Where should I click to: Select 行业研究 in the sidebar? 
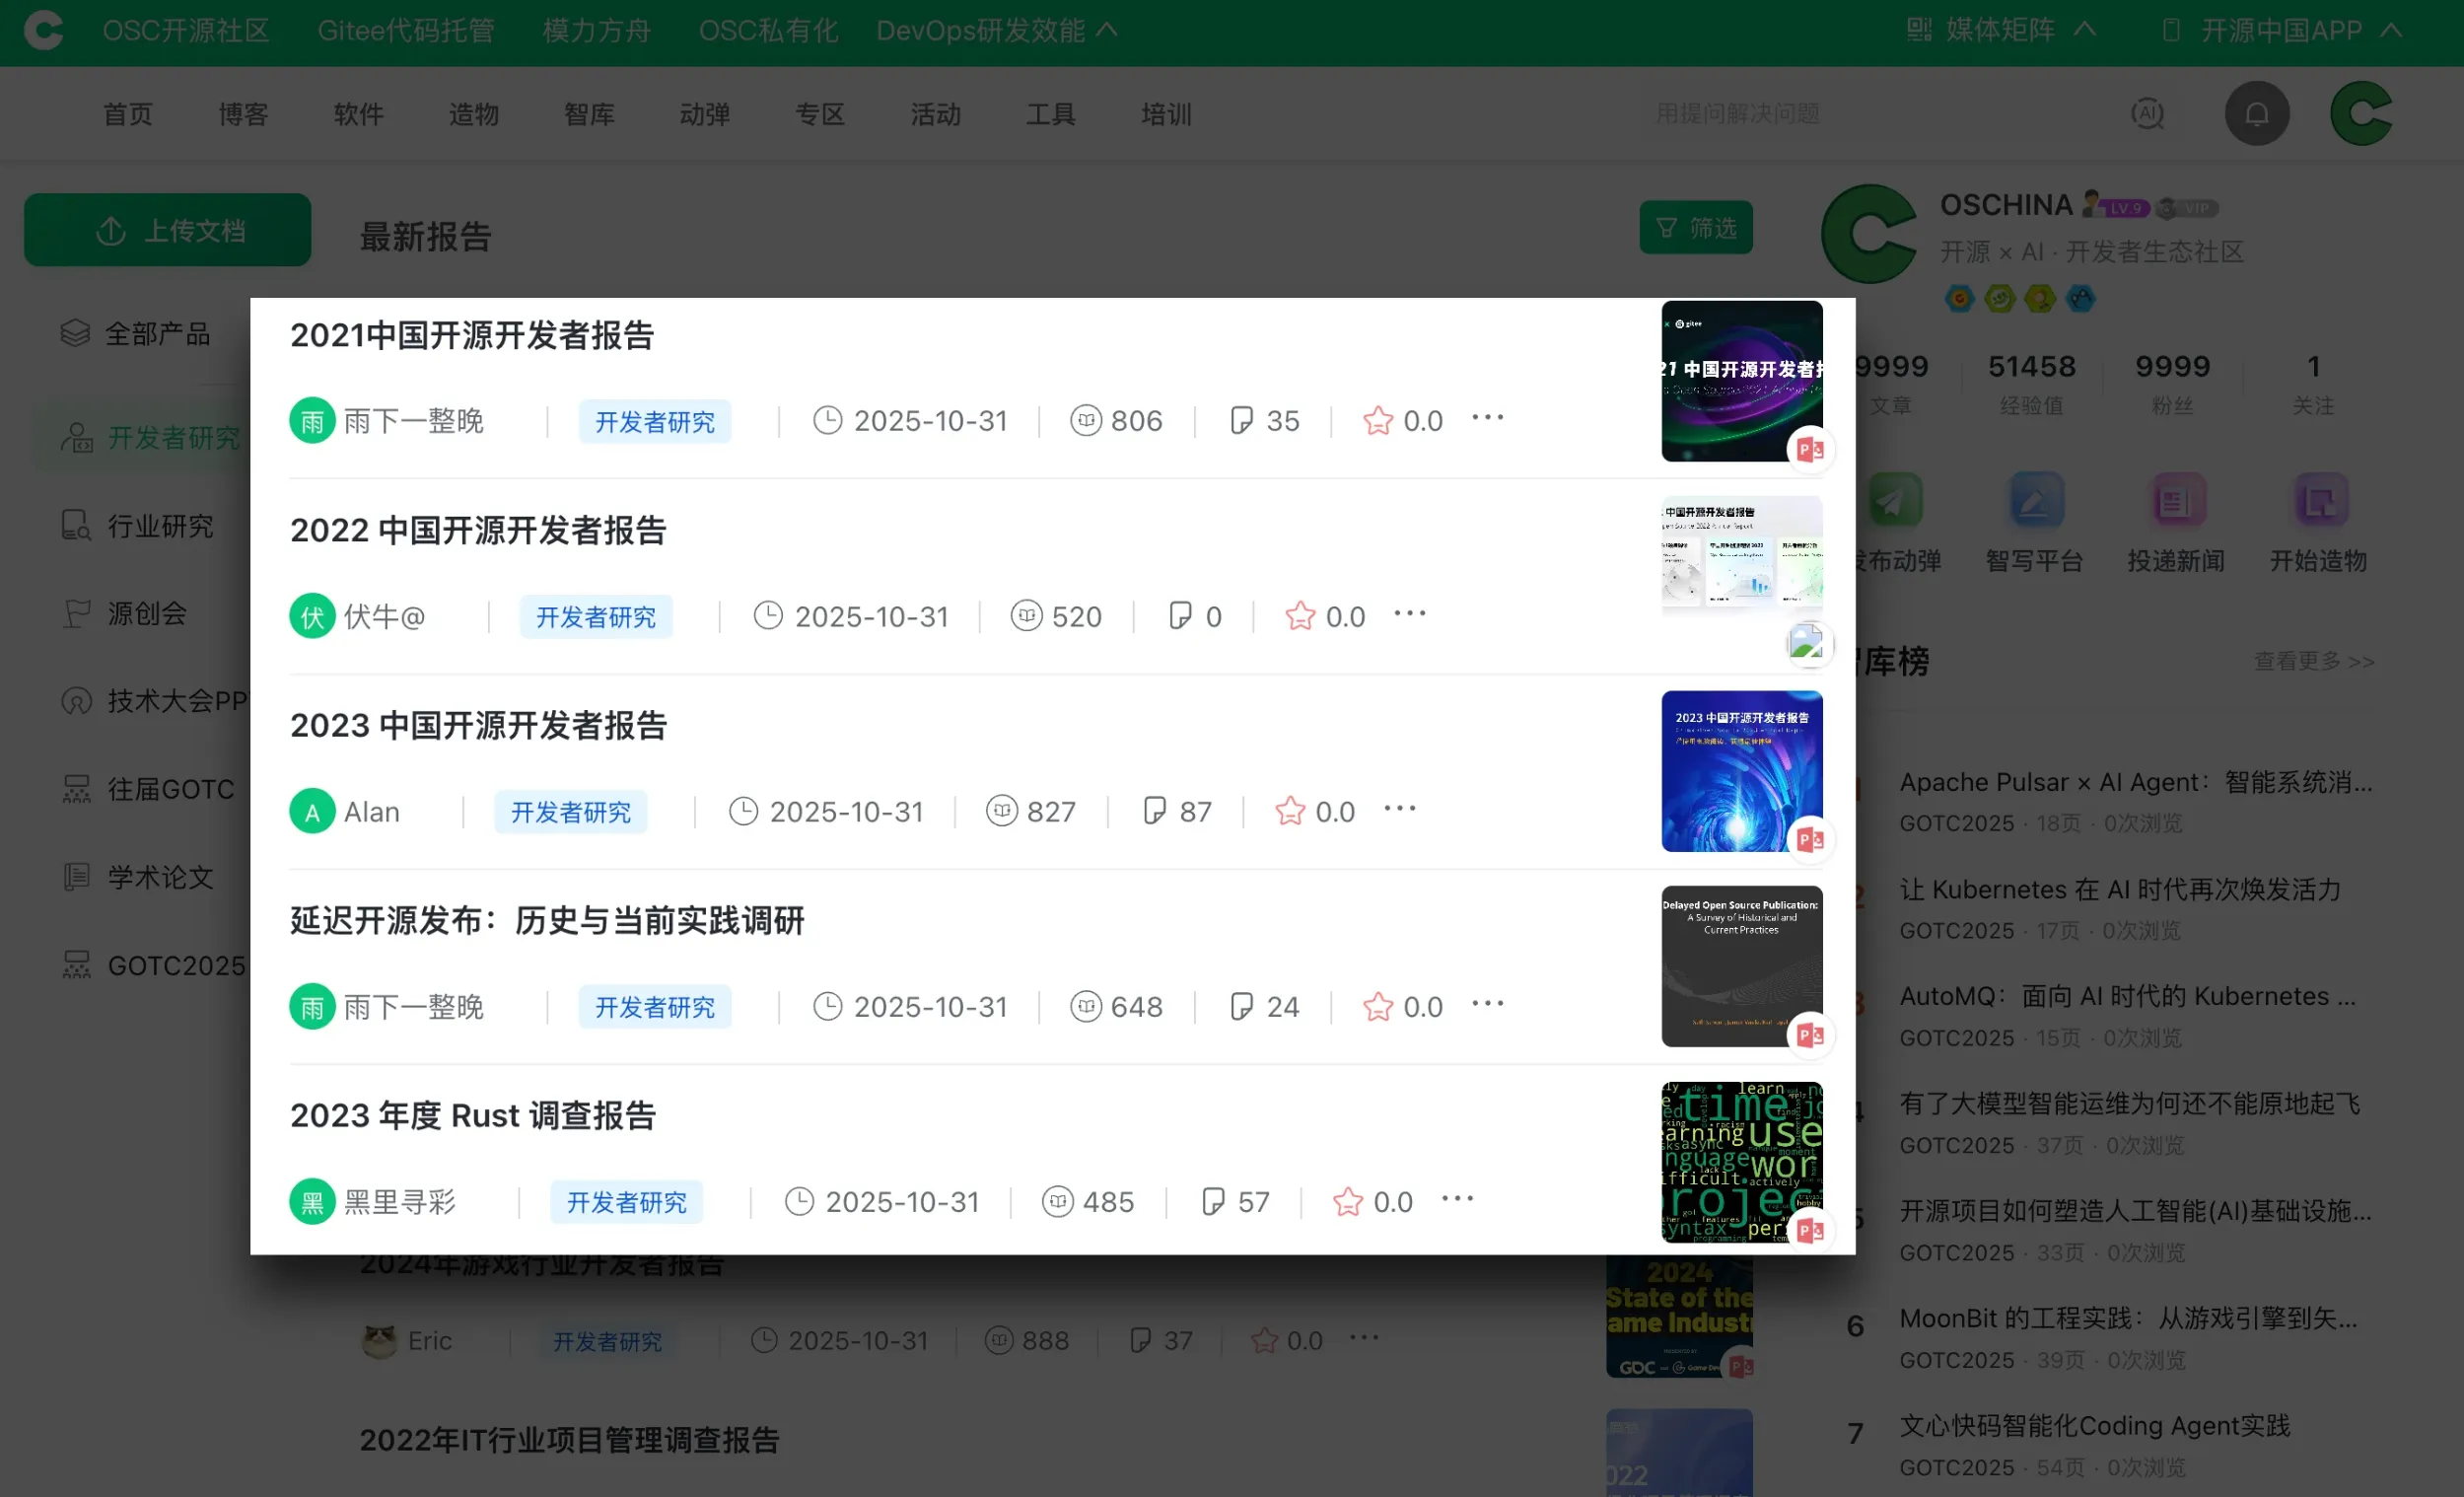coord(160,526)
